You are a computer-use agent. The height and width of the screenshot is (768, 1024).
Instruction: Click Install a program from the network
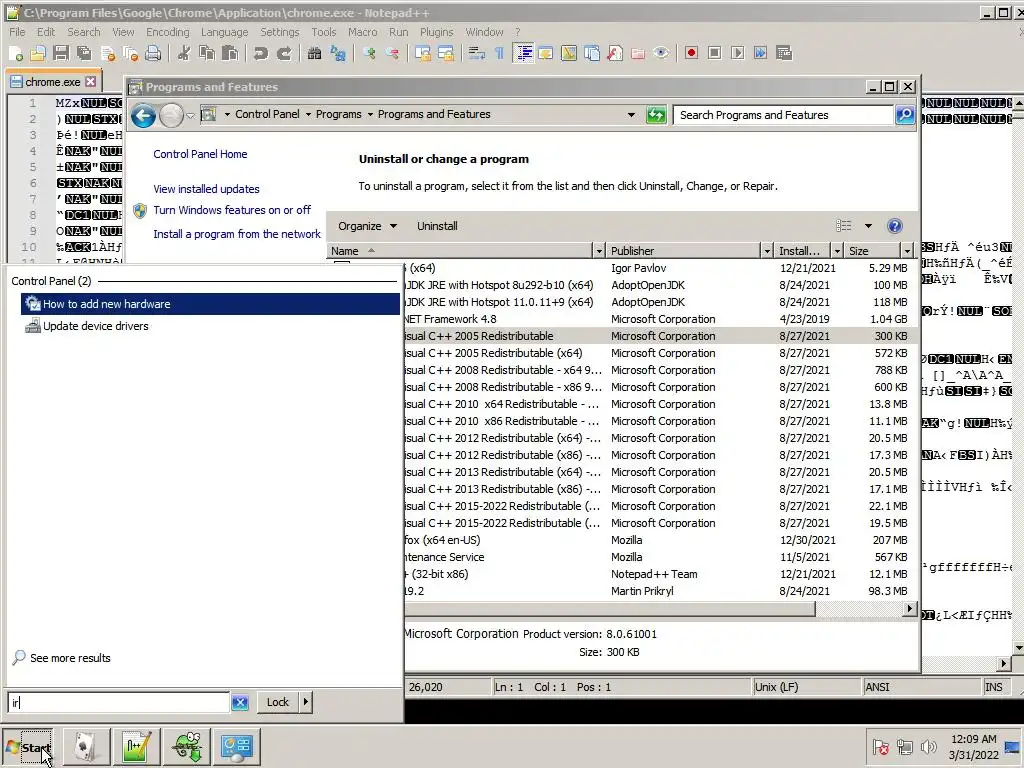(x=237, y=234)
